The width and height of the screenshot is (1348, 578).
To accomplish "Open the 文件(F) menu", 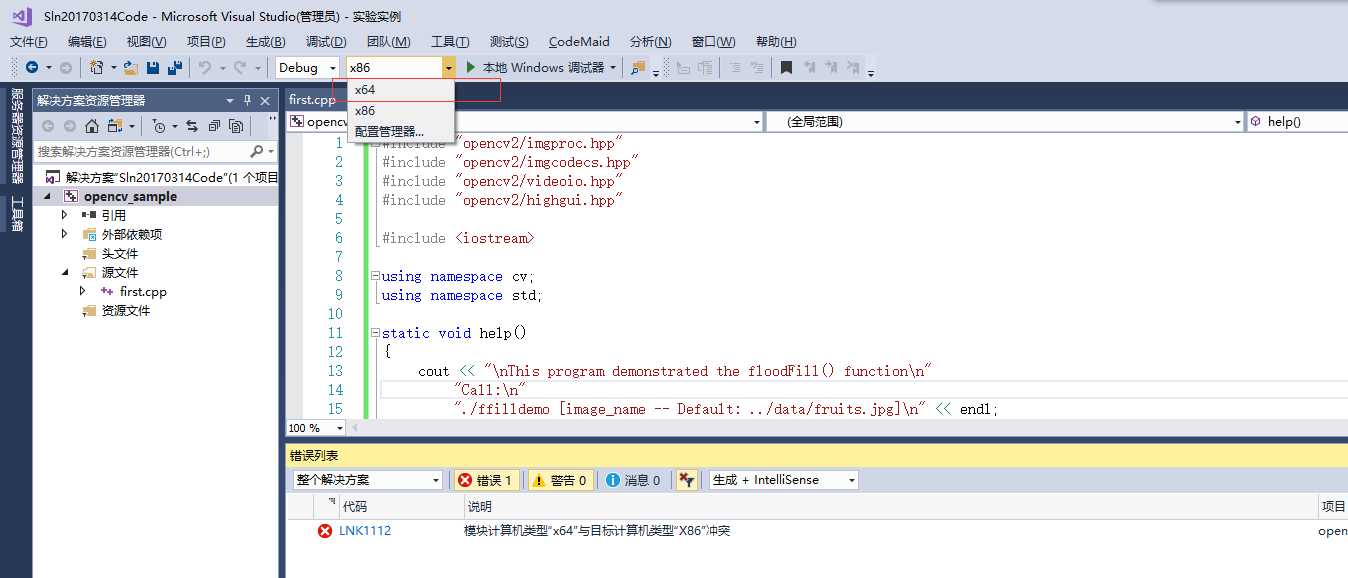I will pyautogui.click(x=29, y=41).
